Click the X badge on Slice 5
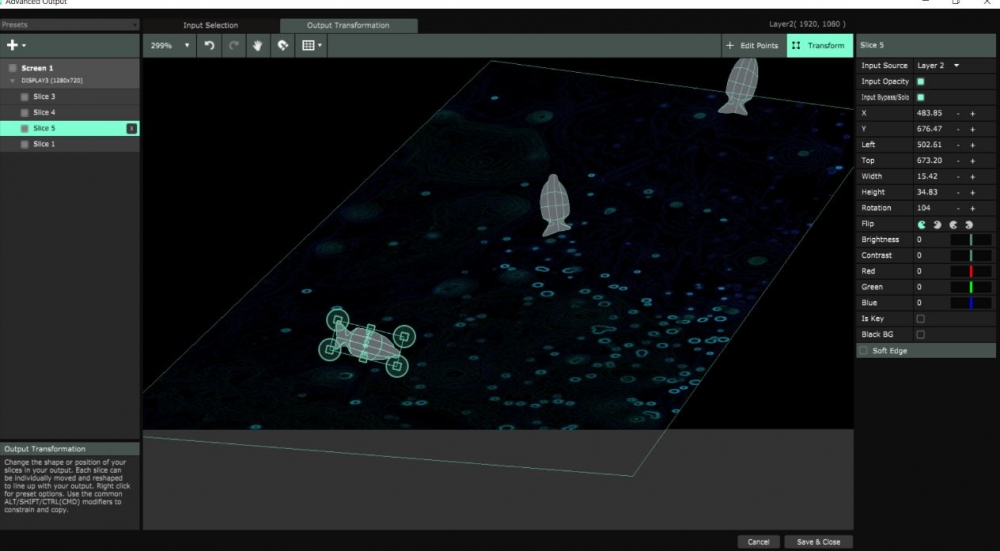 pyautogui.click(x=132, y=129)
